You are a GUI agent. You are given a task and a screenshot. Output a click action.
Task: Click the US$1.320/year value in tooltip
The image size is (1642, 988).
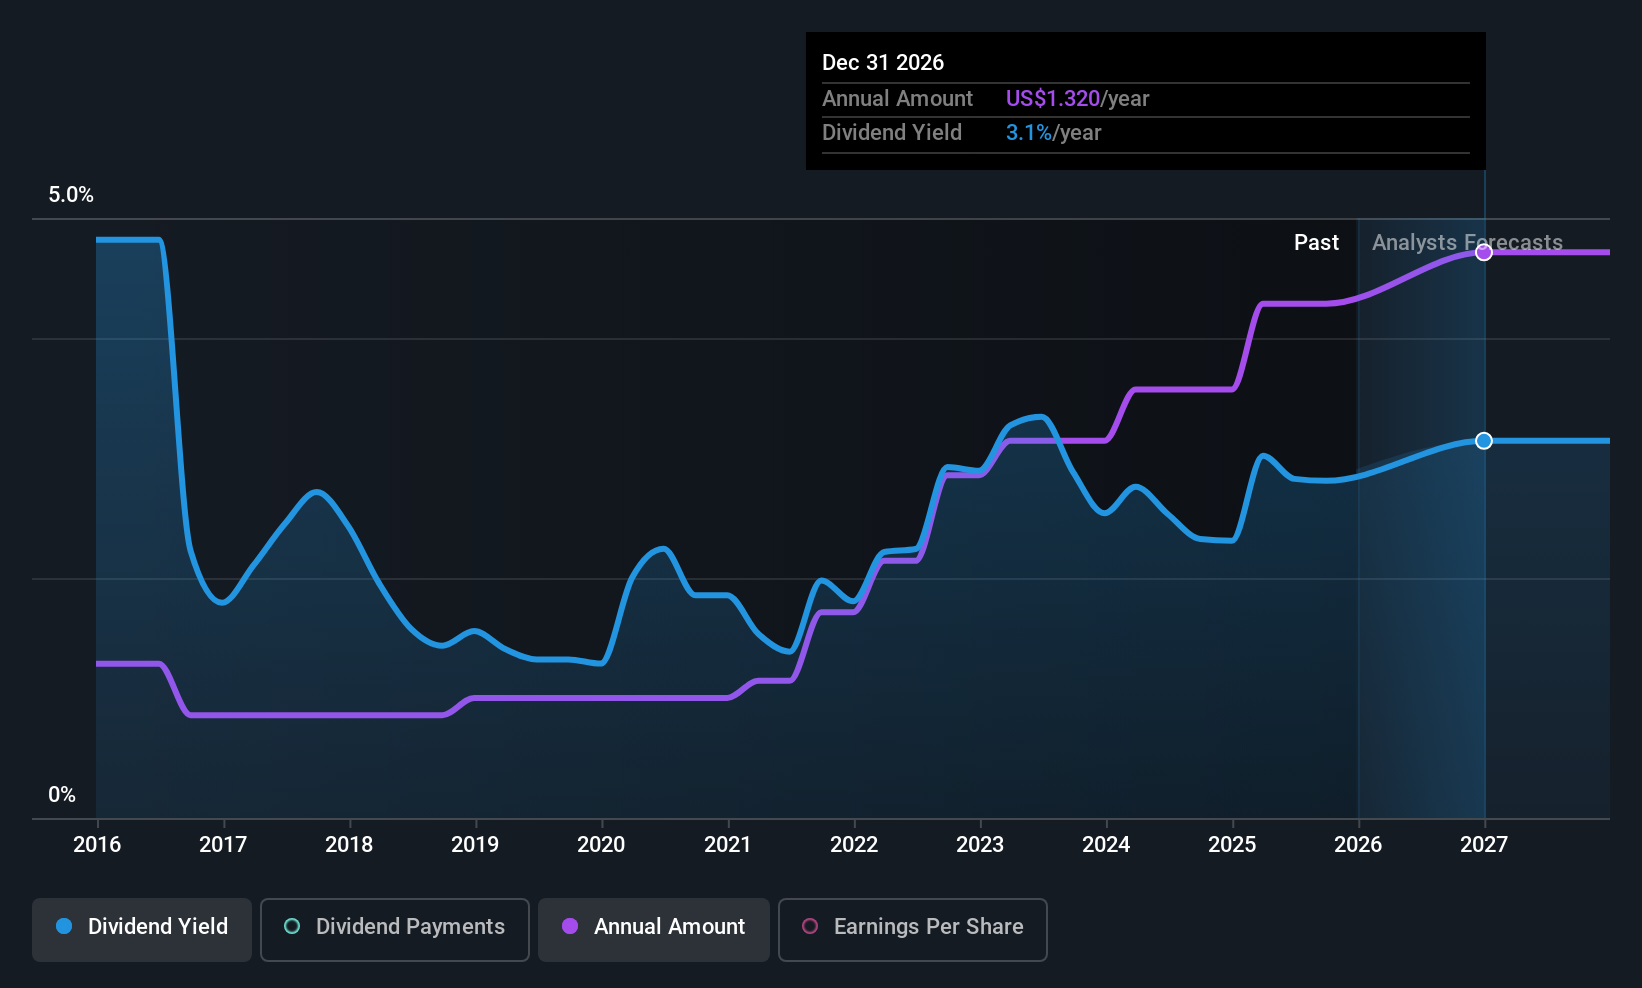1077,99
